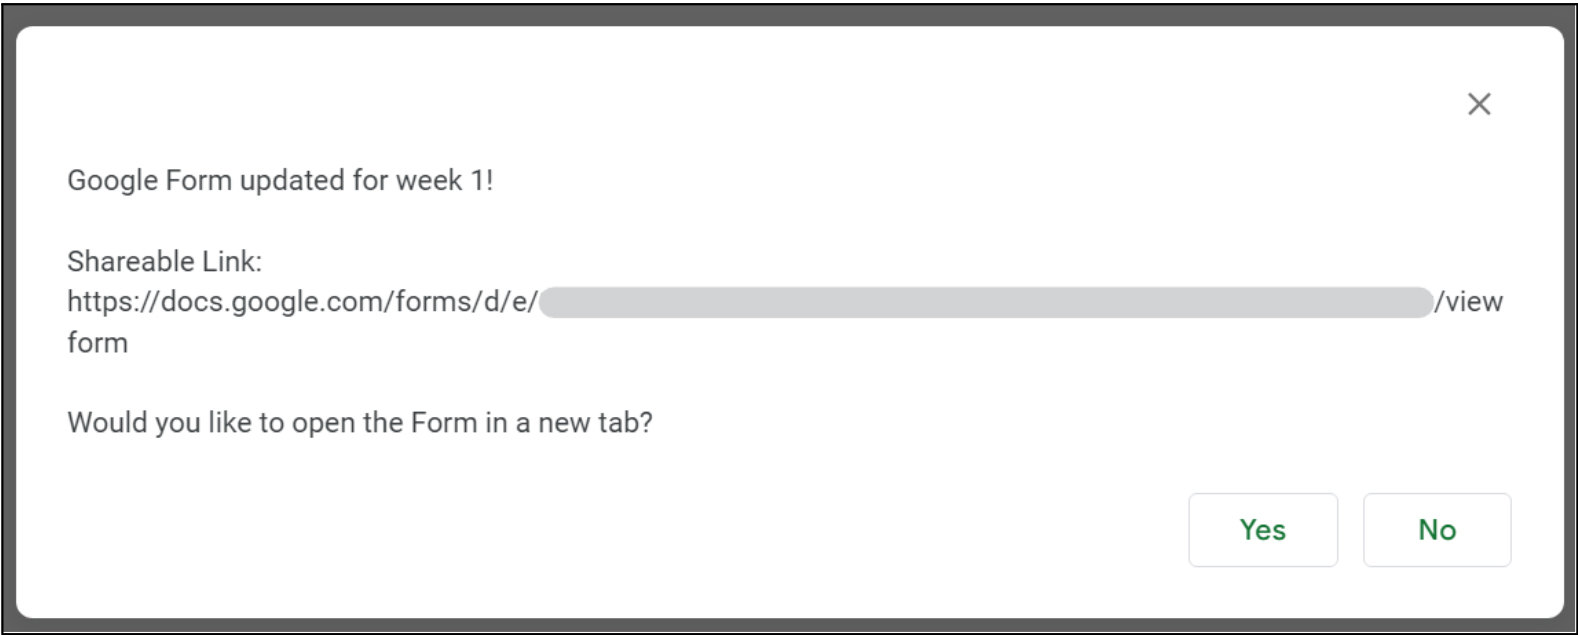Click the wrapped 'form' text below the URL
The height and width of the screenshot is (635, 1578).
coord(97,343)
